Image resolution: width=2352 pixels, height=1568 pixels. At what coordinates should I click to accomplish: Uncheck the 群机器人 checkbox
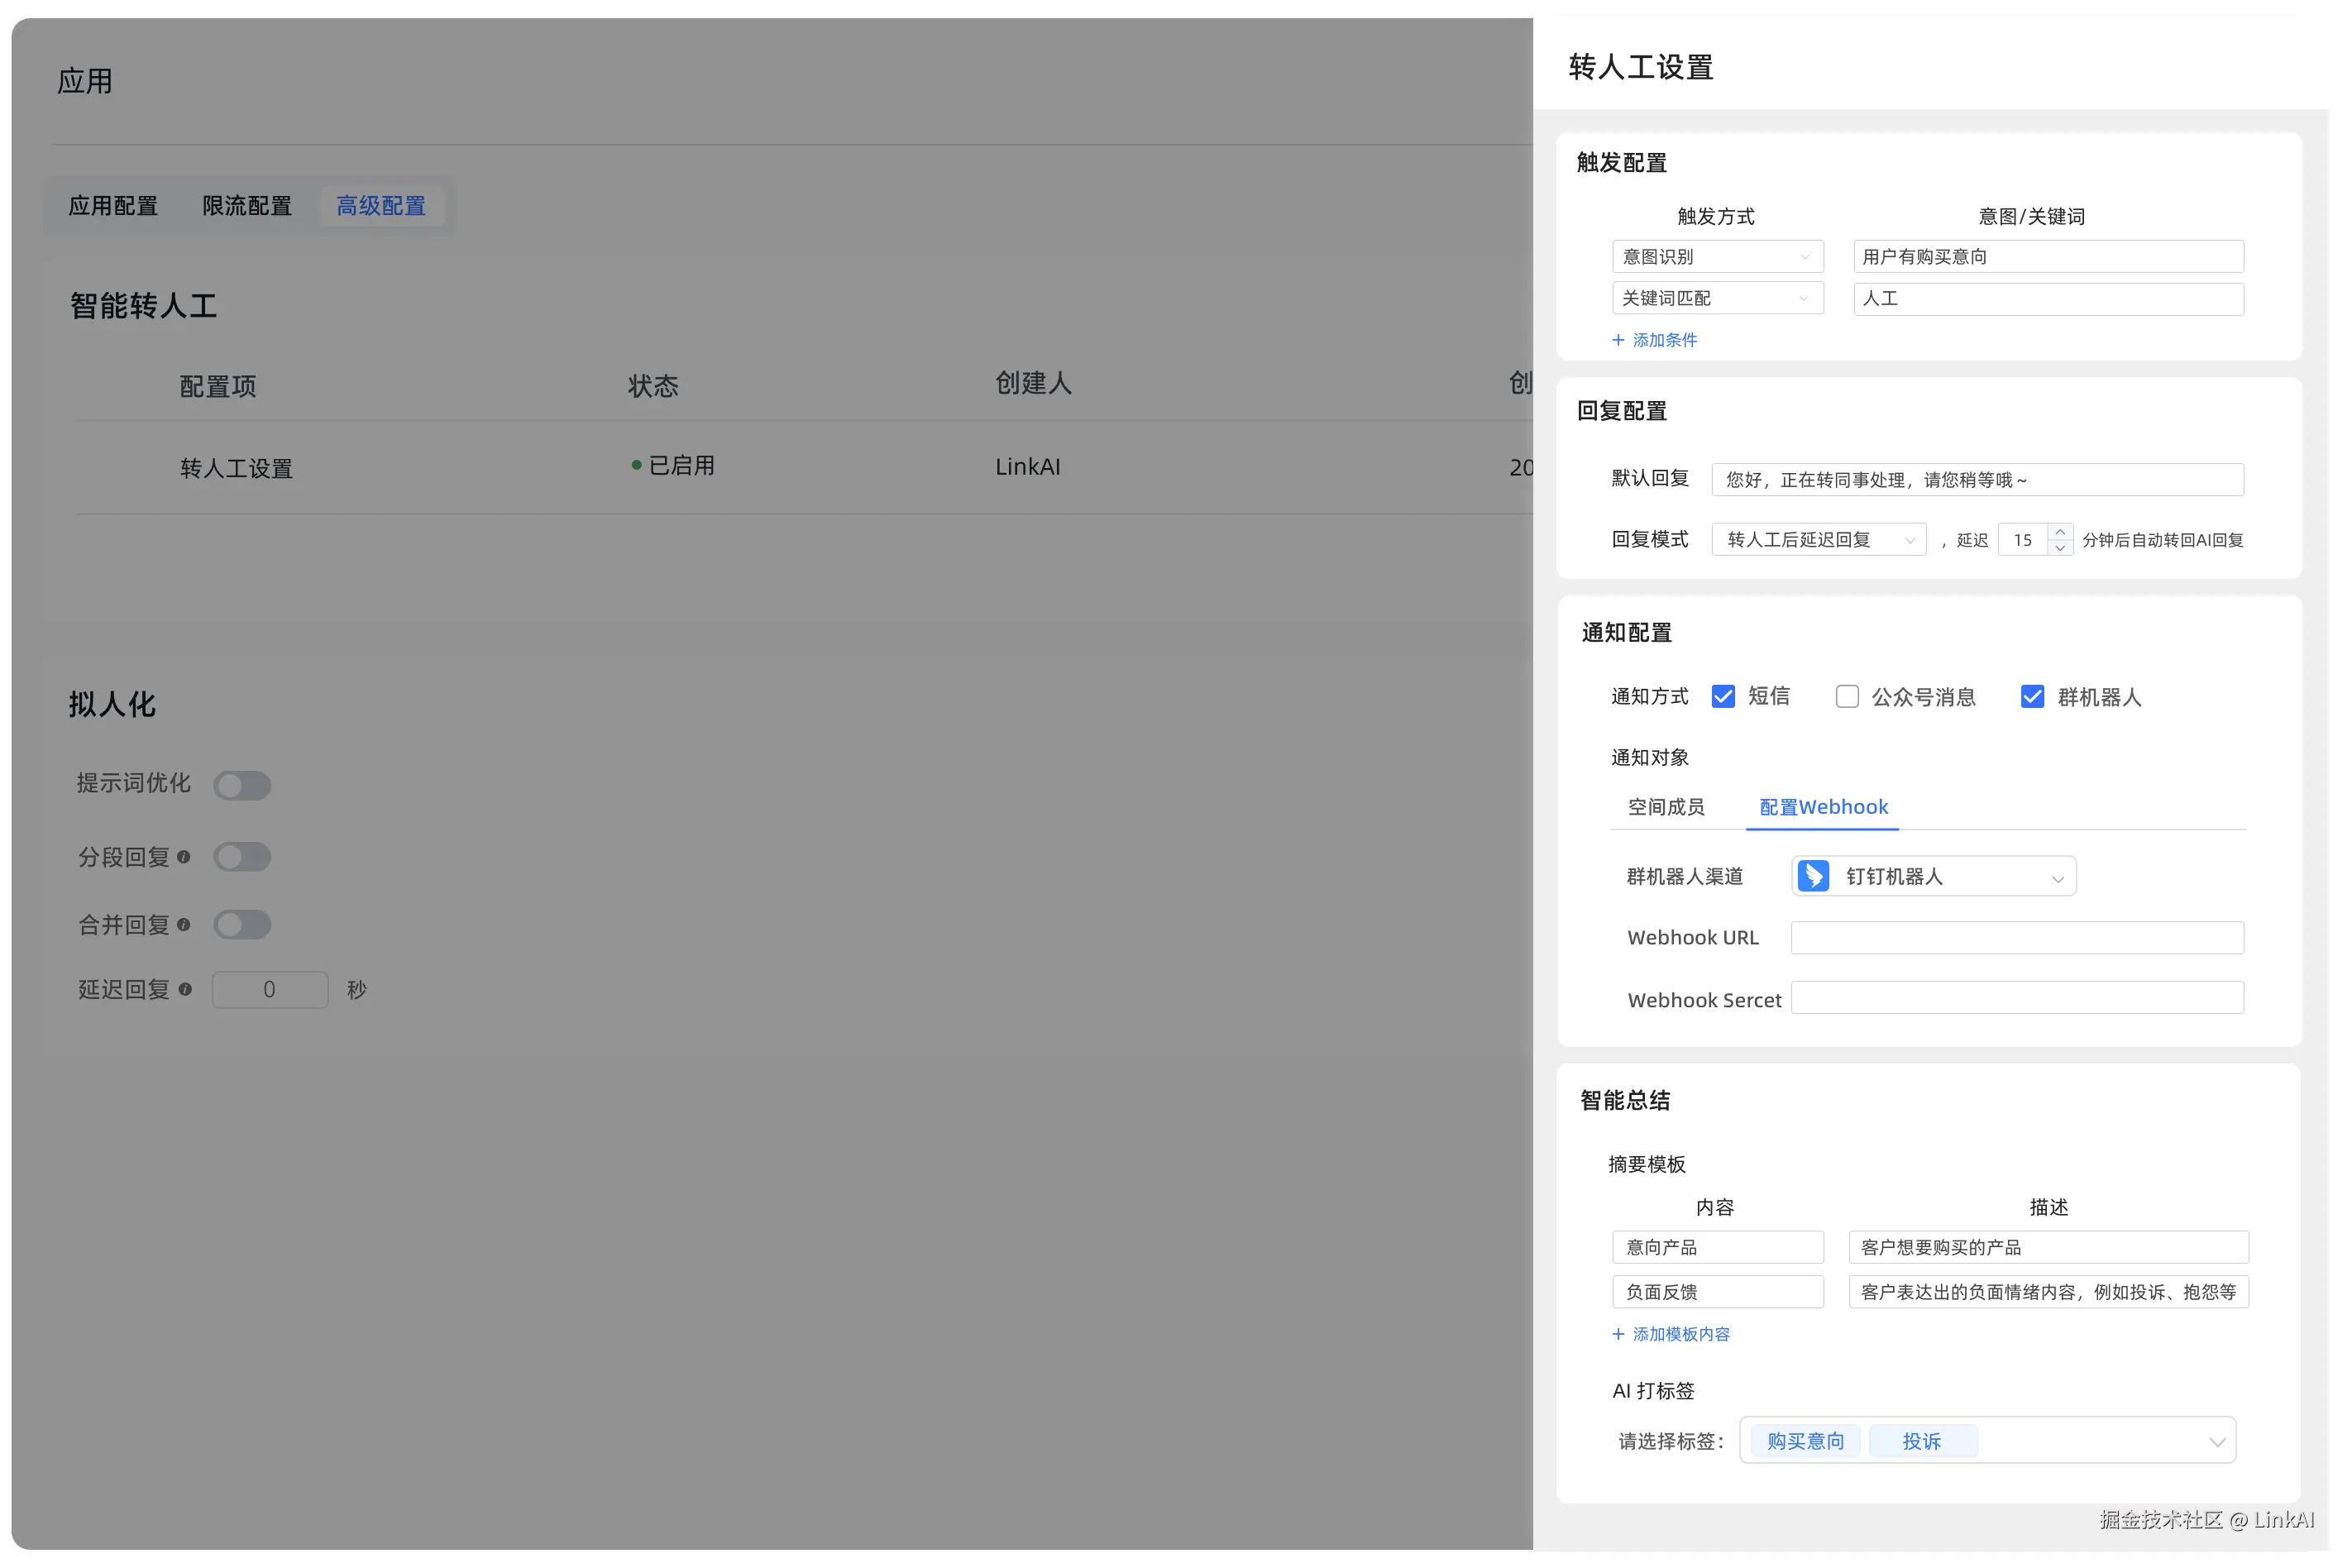point(2032,696)
